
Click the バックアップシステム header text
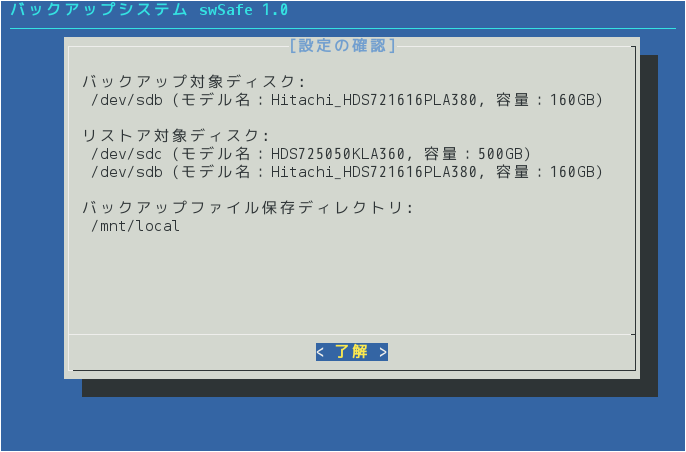99,9
